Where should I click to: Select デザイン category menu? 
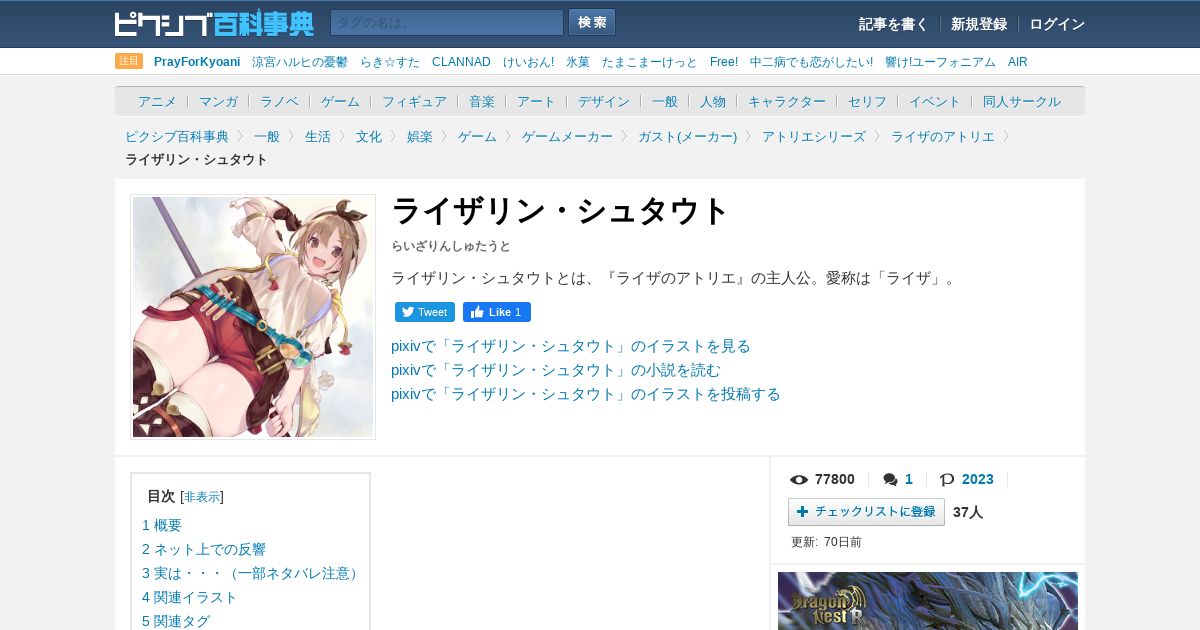pyautogui.click(x=604, y=101)
